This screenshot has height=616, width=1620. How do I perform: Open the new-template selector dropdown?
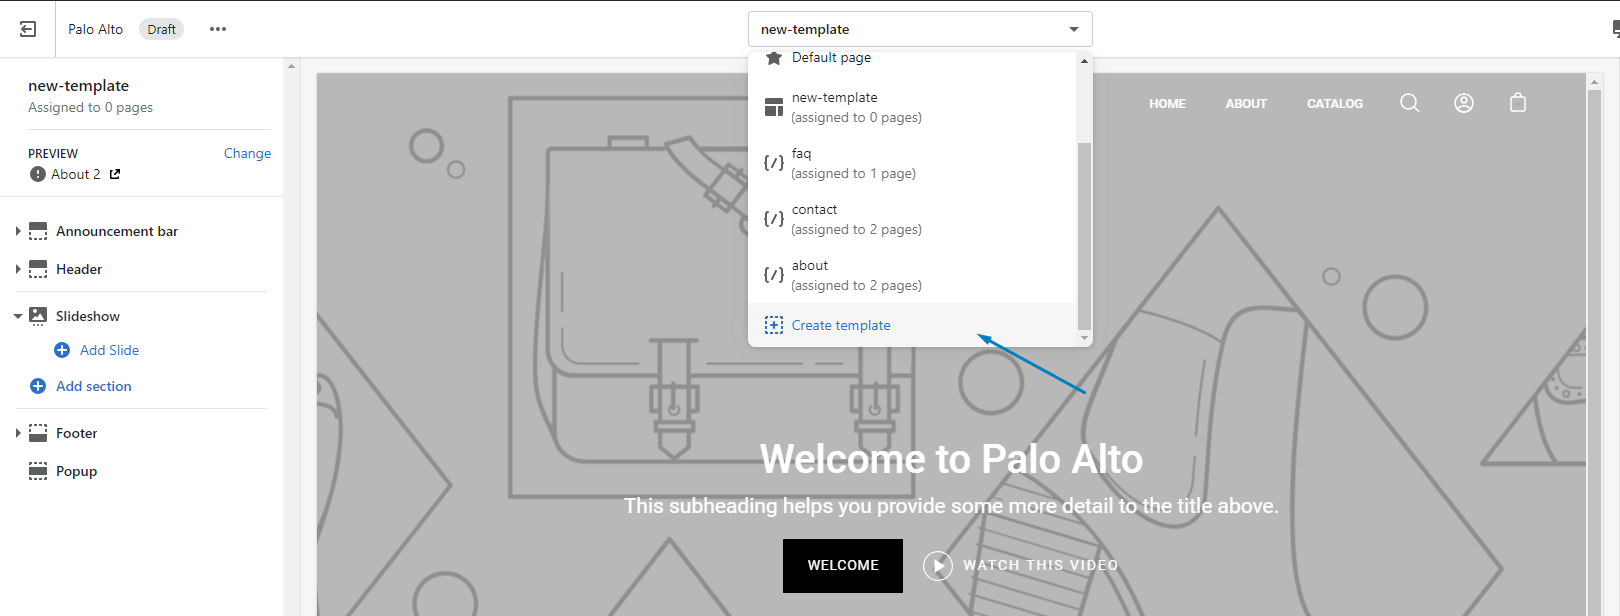click(x=920, y=29)
